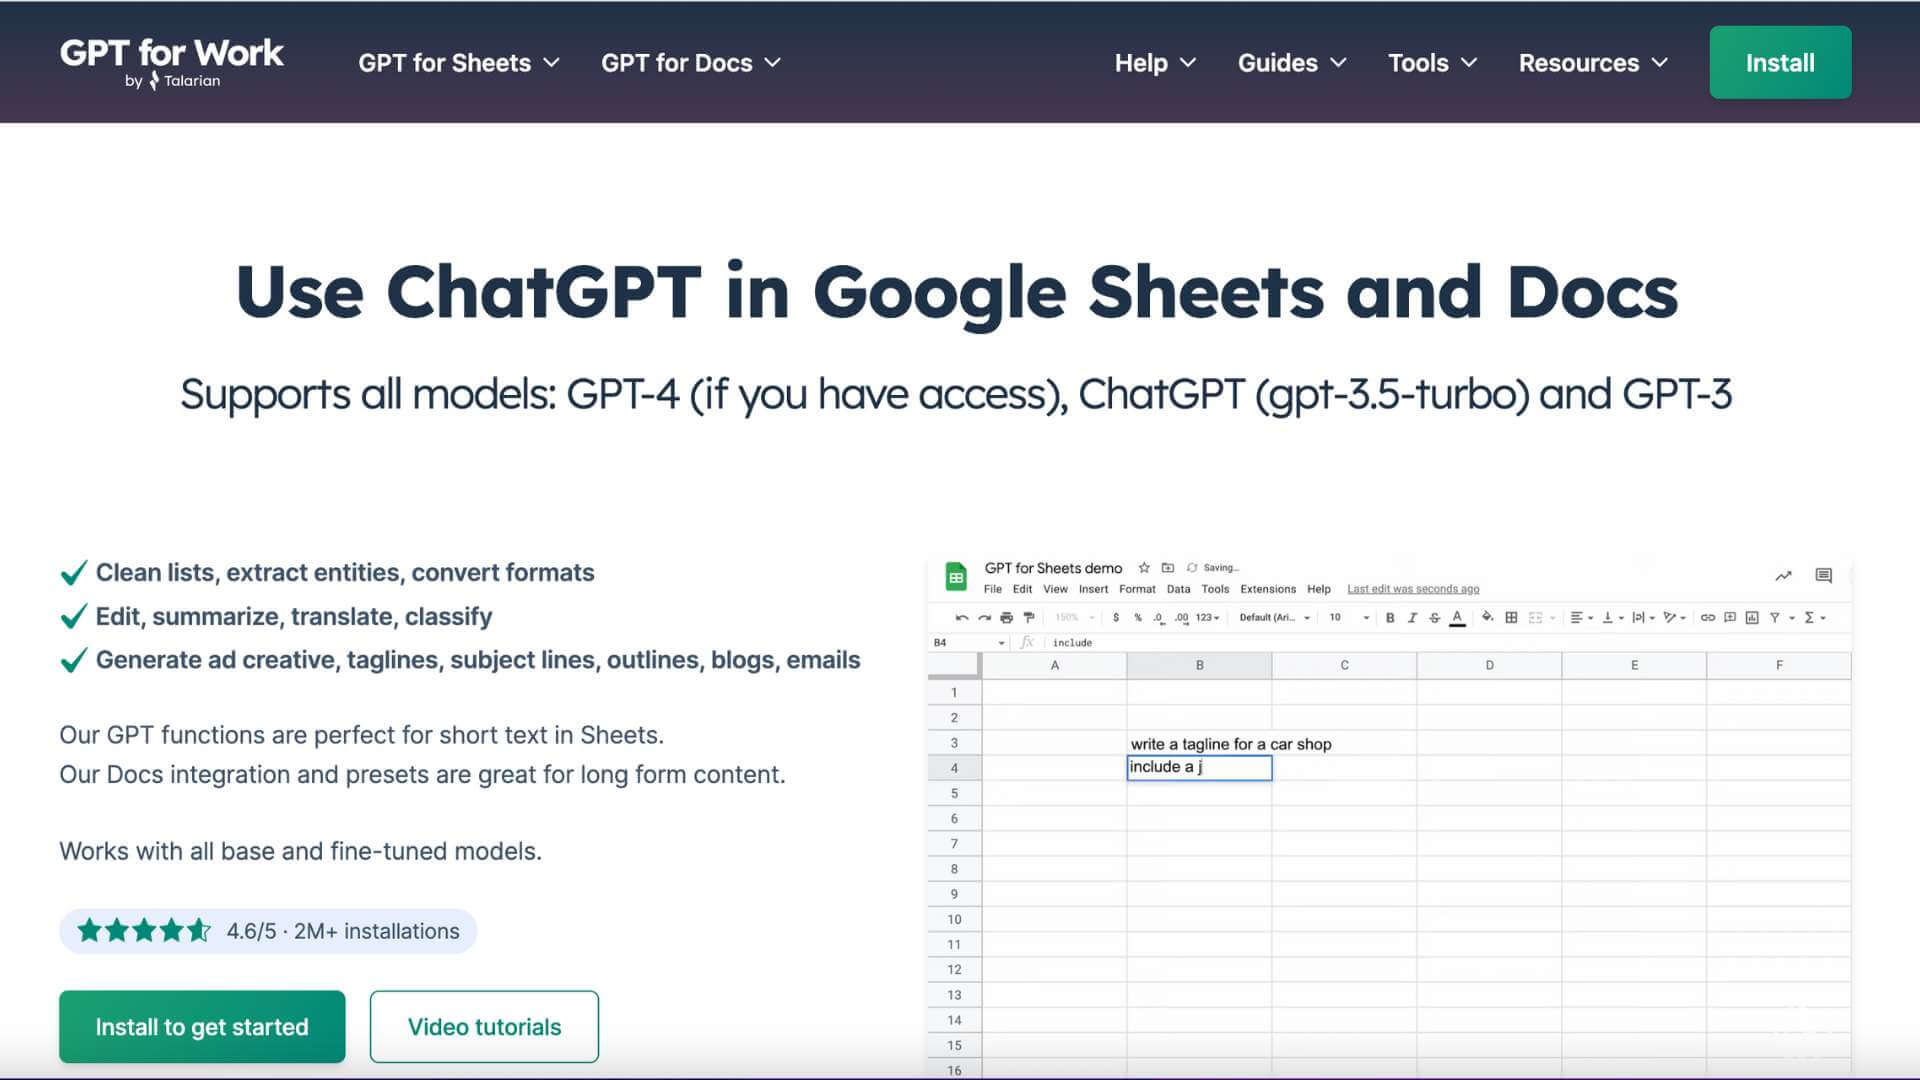
Task: Click the GPT for Work logo
Action: (171, 62)
